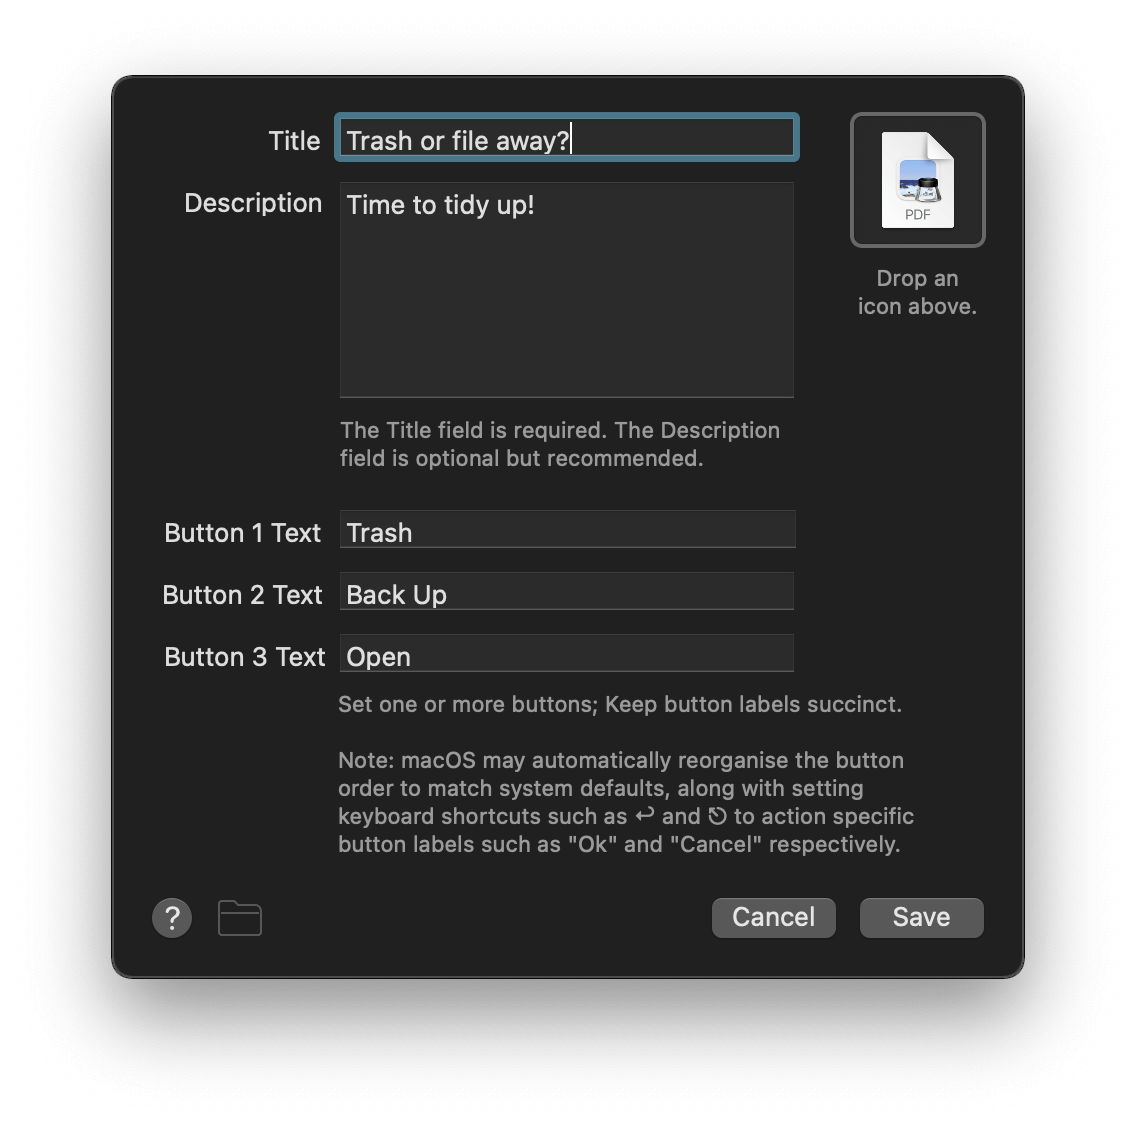Click the Button 3 Text label
1136x1126 pixels.
244,657
